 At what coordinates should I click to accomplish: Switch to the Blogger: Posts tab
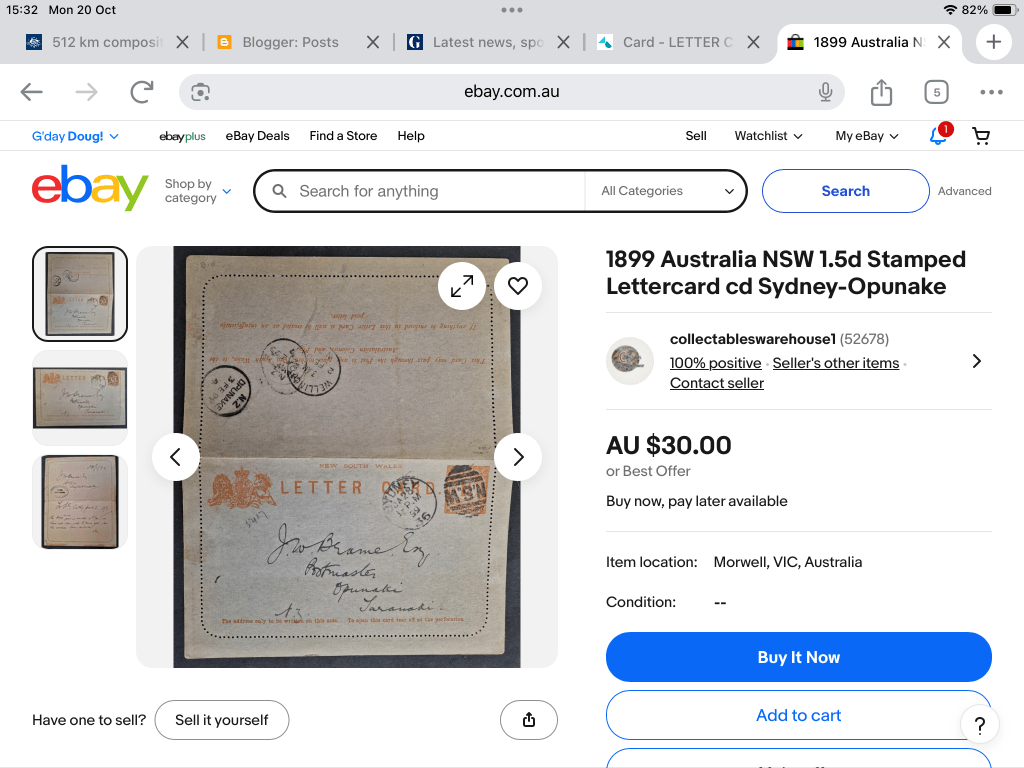[291, 42]
